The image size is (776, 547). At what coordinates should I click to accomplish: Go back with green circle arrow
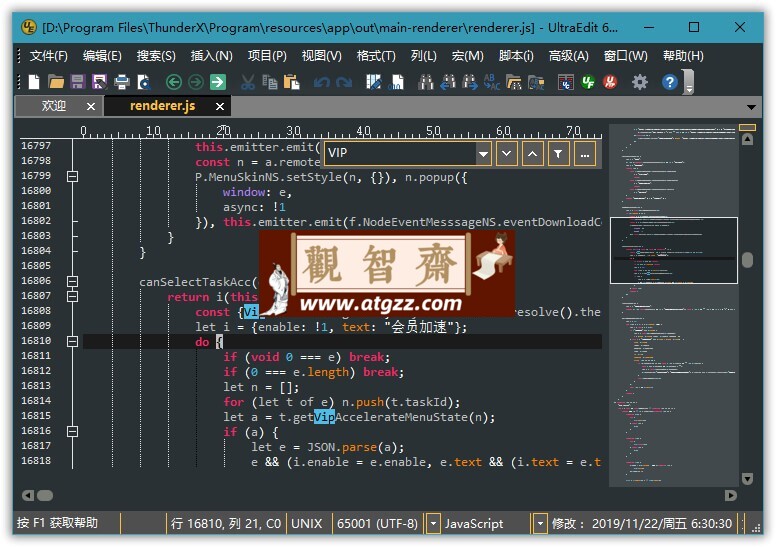(x=173, y=82)
